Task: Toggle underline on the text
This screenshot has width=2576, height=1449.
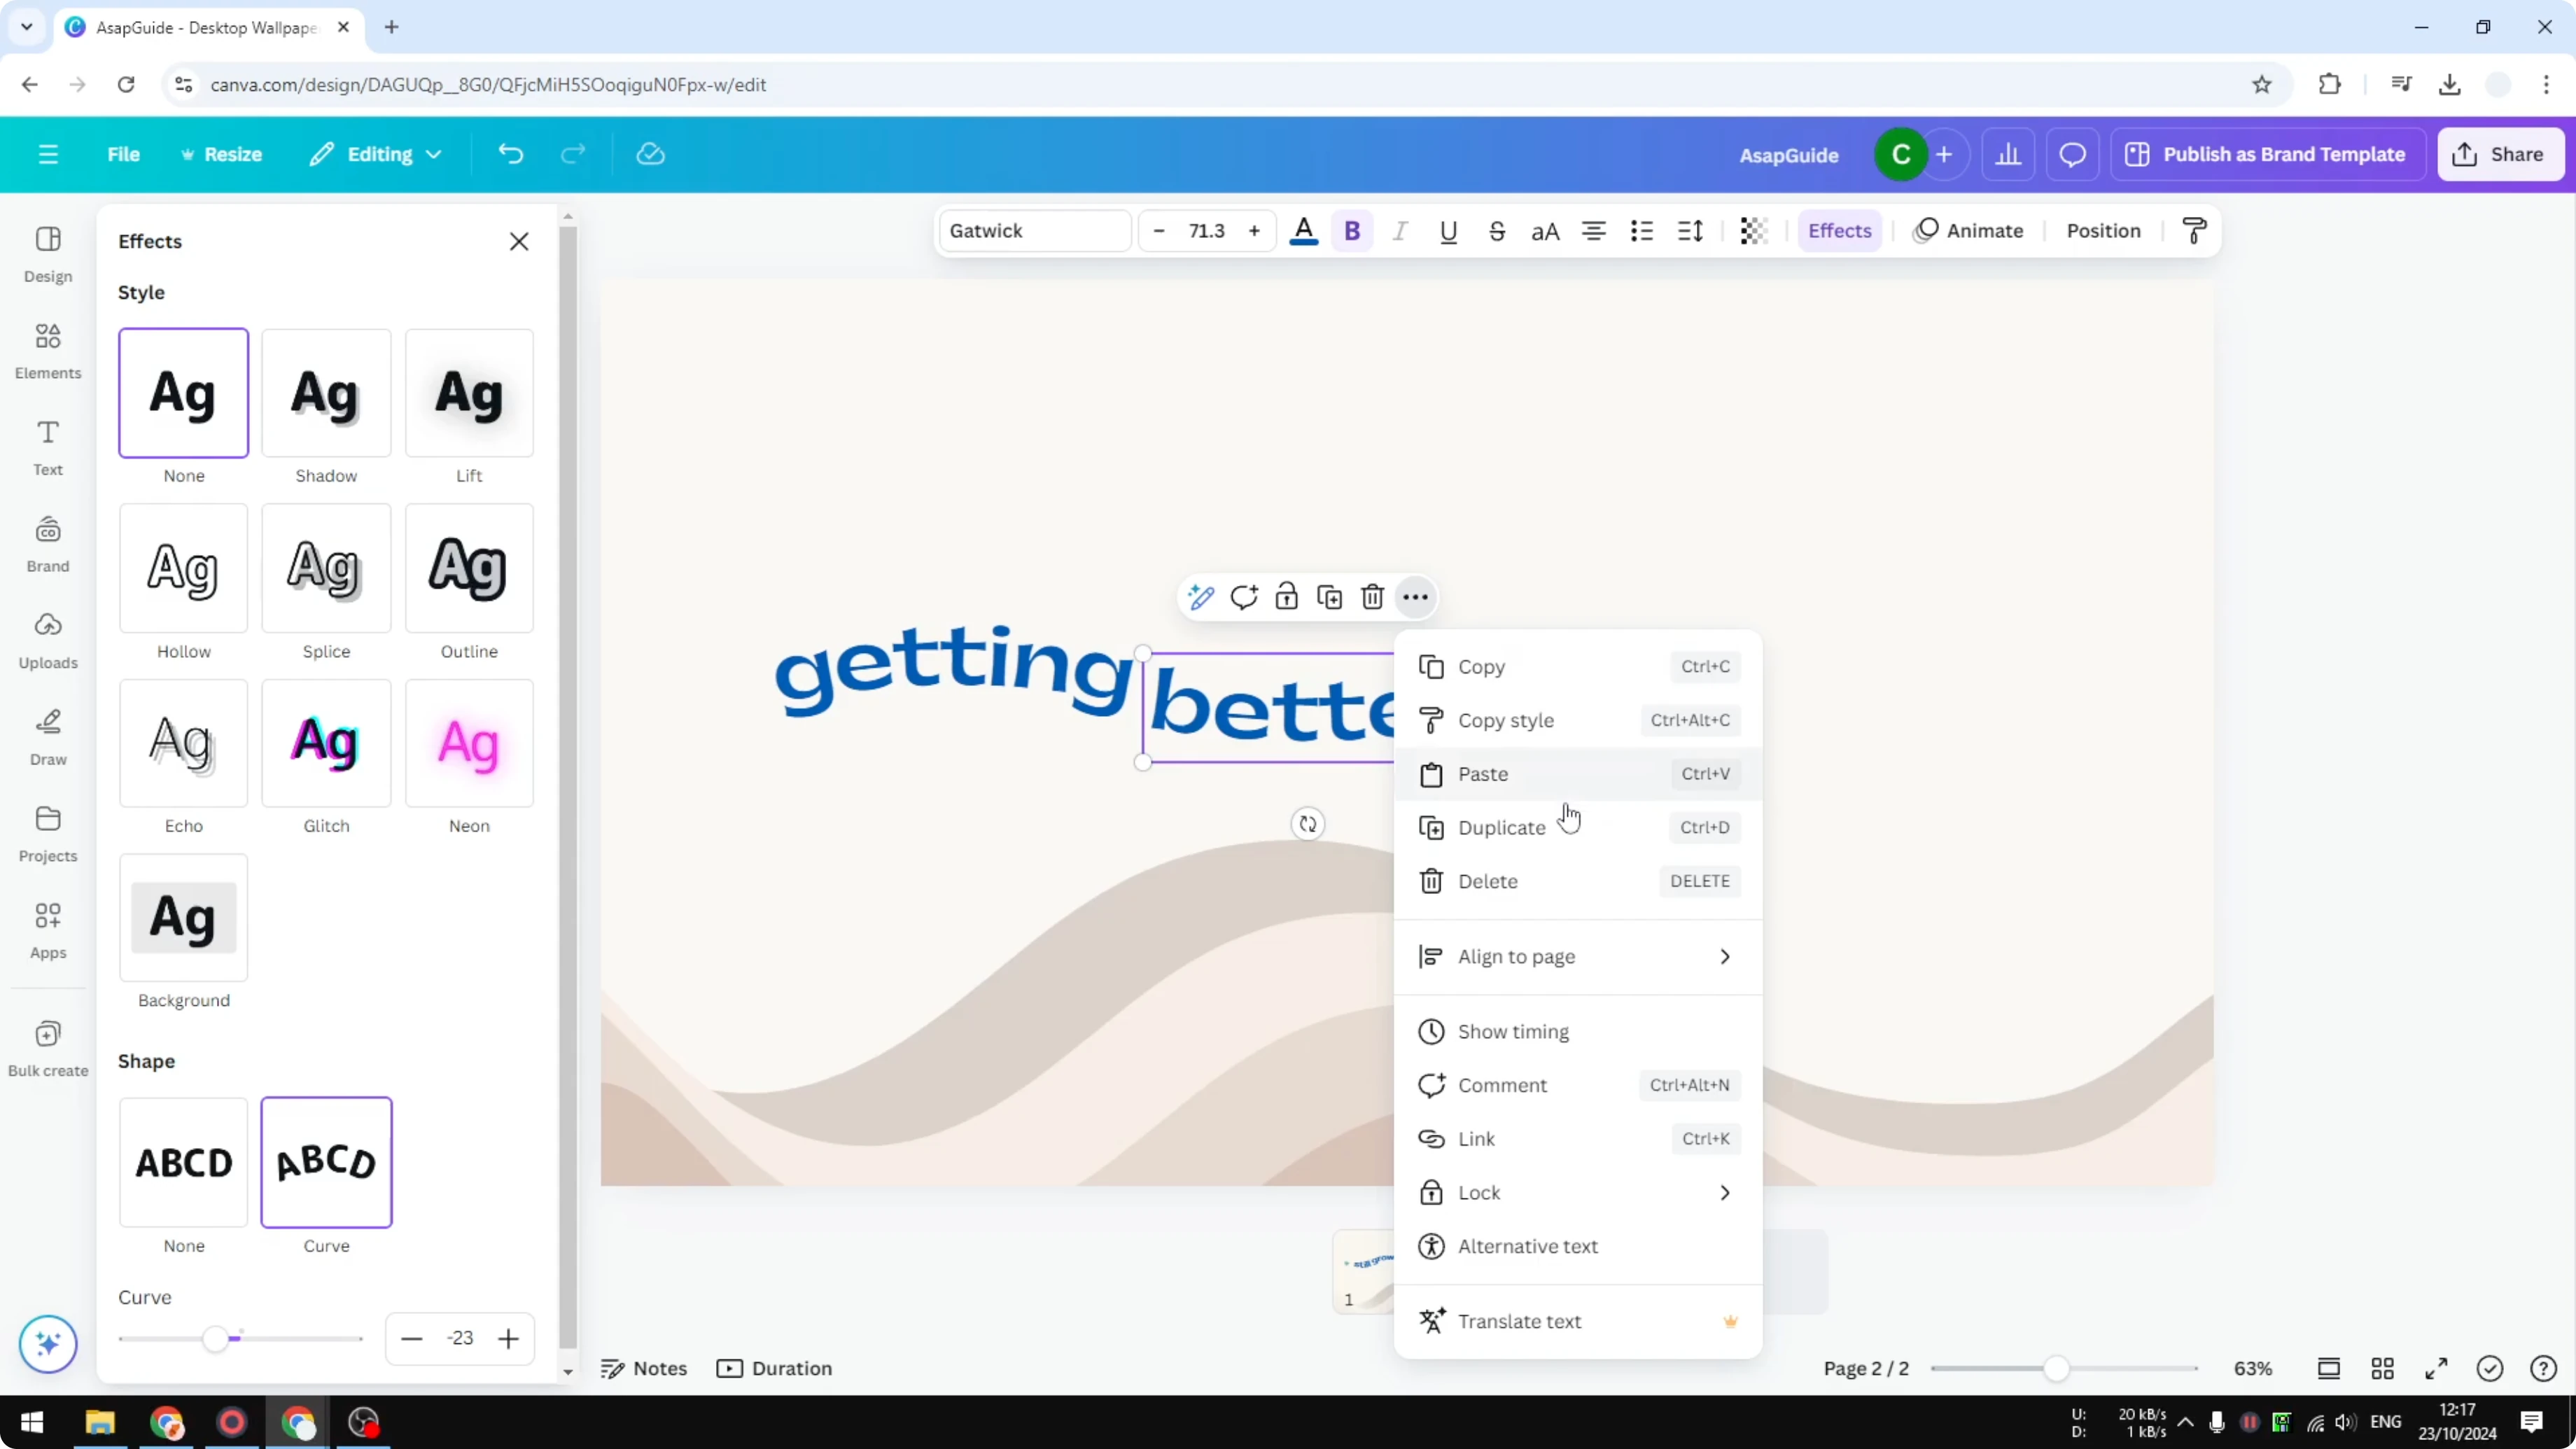Action: 1448,231
